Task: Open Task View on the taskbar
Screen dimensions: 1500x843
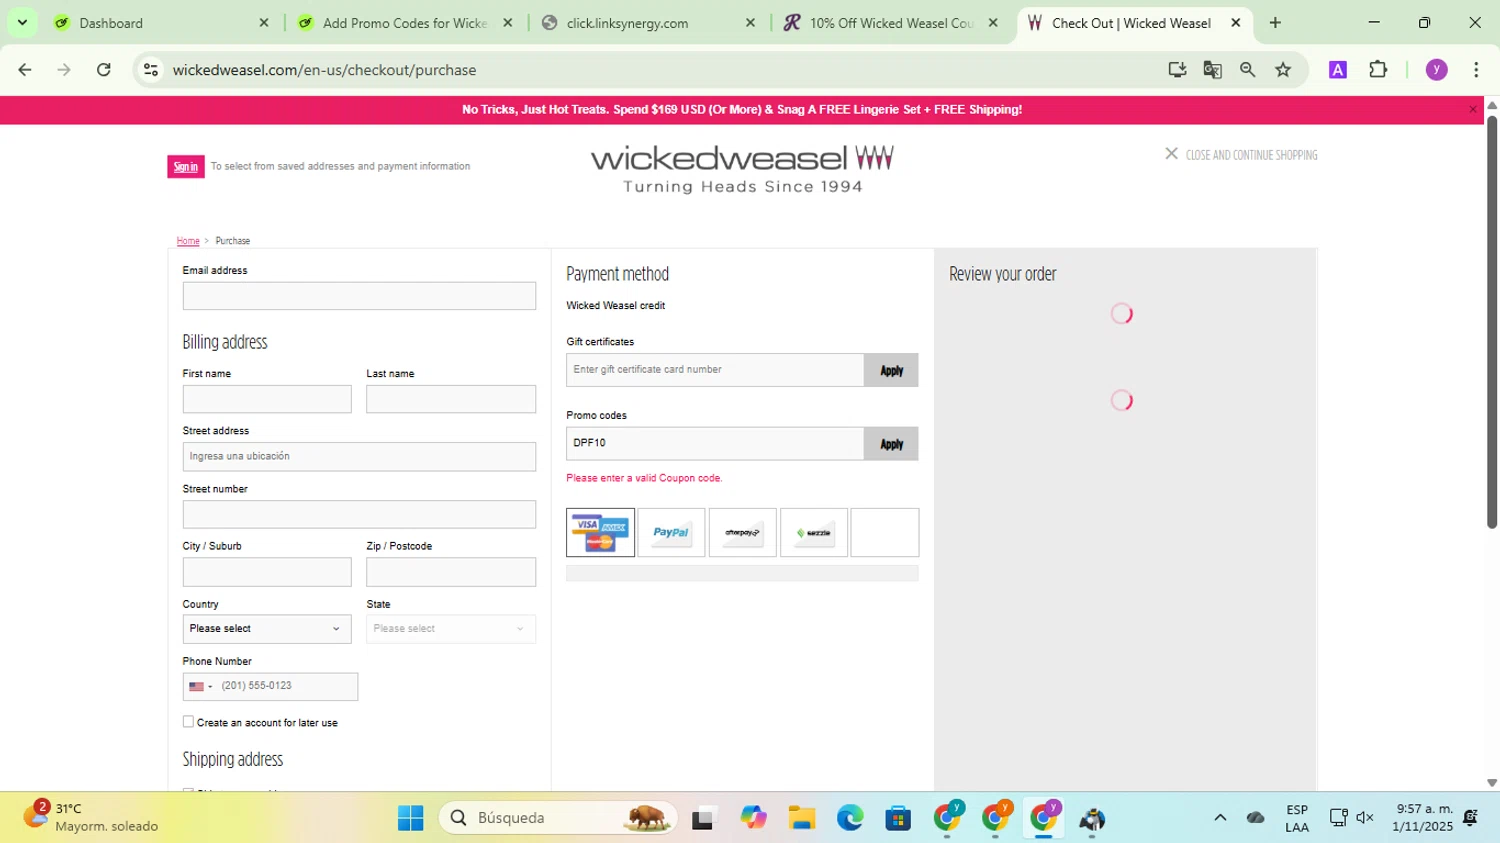Action: (x=703, y=819)
